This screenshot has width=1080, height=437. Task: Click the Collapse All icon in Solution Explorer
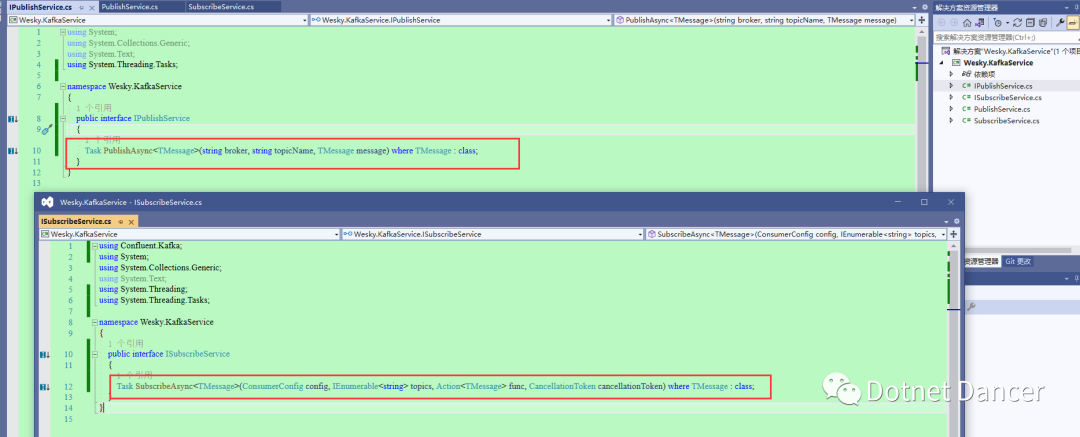[1030, 23]
